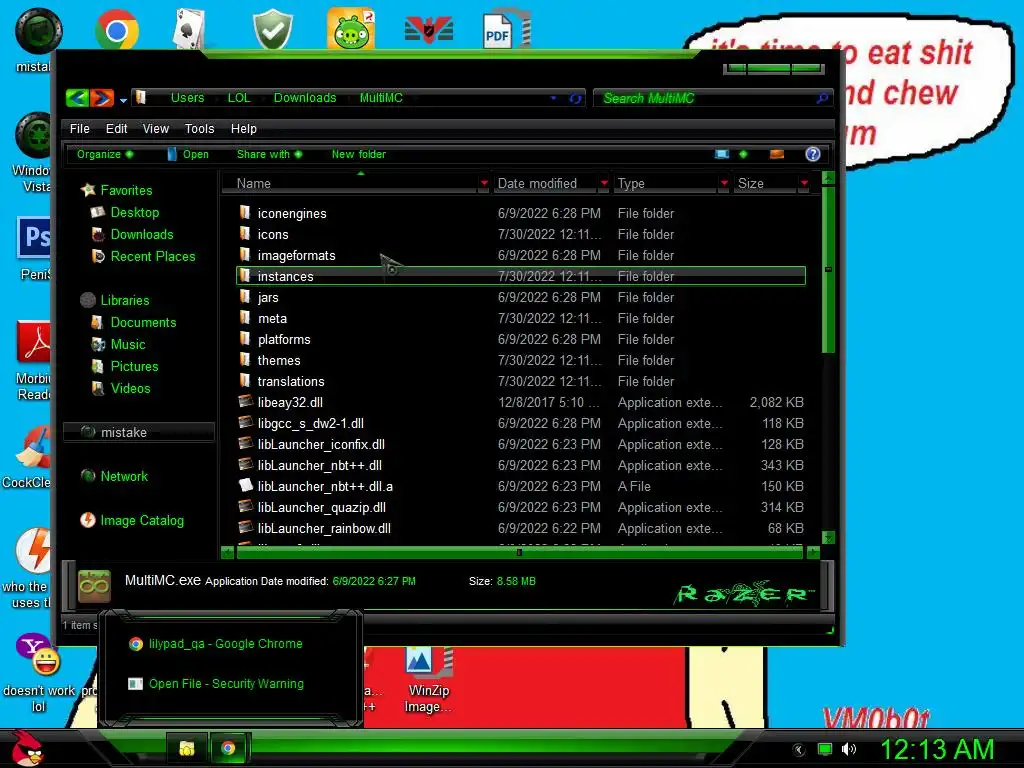Open Recent Places in navigation pane
The image size is (1024, 768).
click(x=153, y=257)
